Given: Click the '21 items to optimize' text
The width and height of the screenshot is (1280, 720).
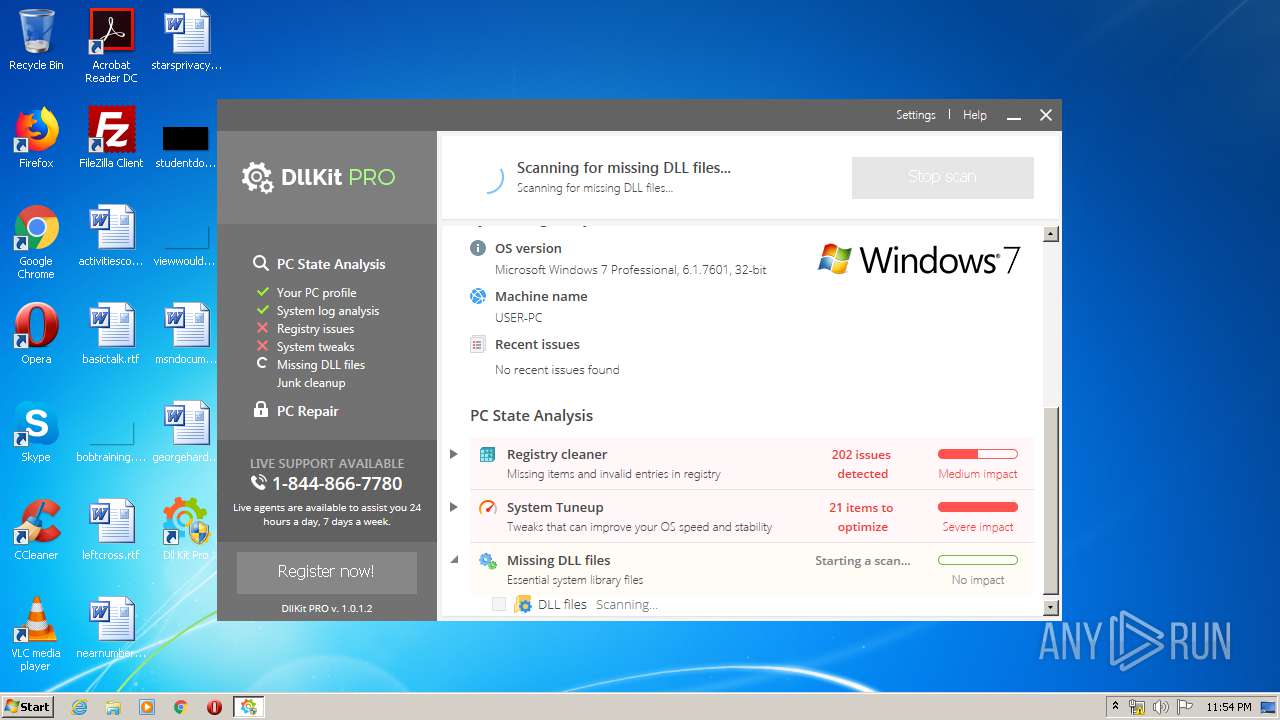Looking at the screenshot, I should coord(861,517).
